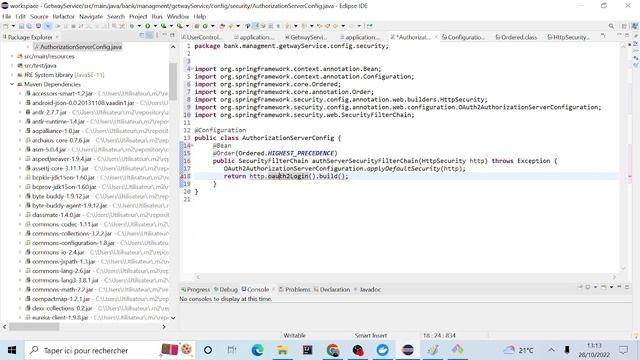Image resolution: width=640 pixels, height=360 pixels.
Task: Open Package Explorer view menu icon
Action: [157, 35]
